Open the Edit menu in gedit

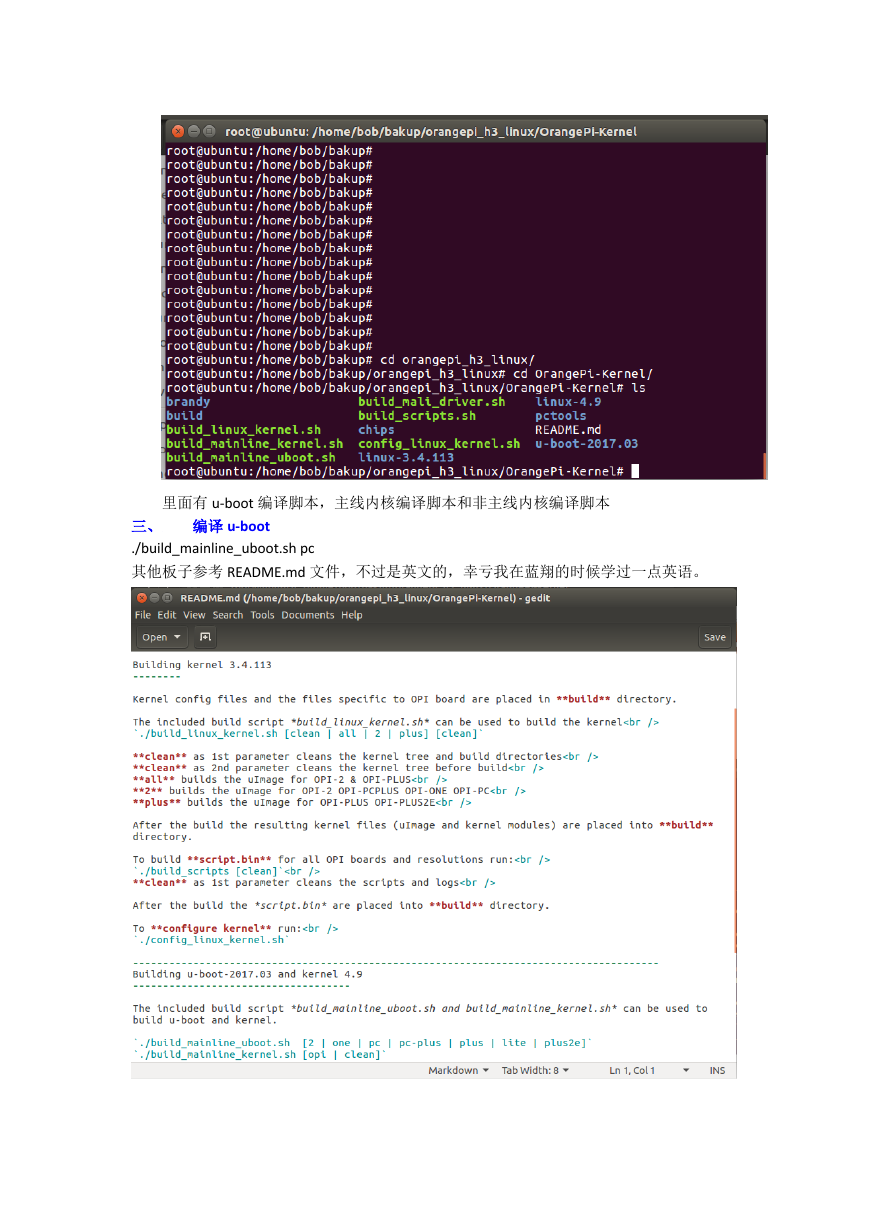(x=167, y=615)
